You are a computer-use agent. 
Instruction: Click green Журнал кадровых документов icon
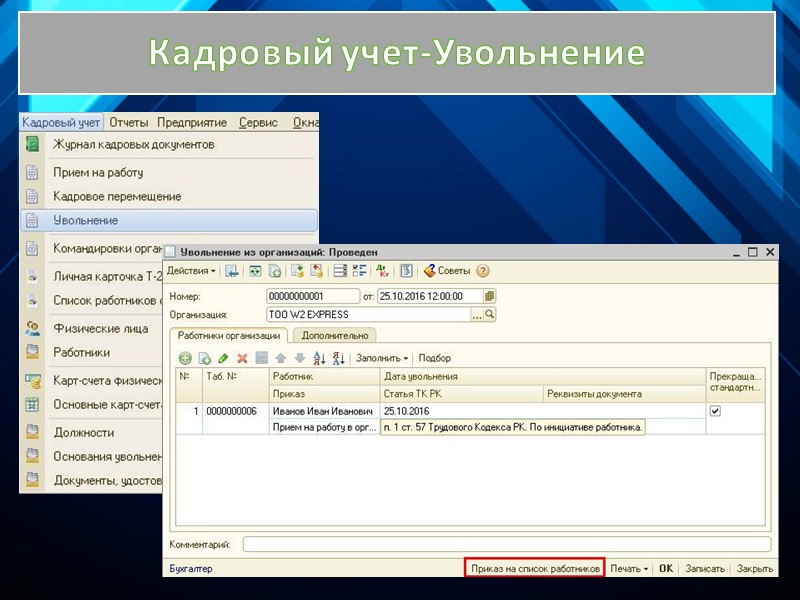coord(32,144)
